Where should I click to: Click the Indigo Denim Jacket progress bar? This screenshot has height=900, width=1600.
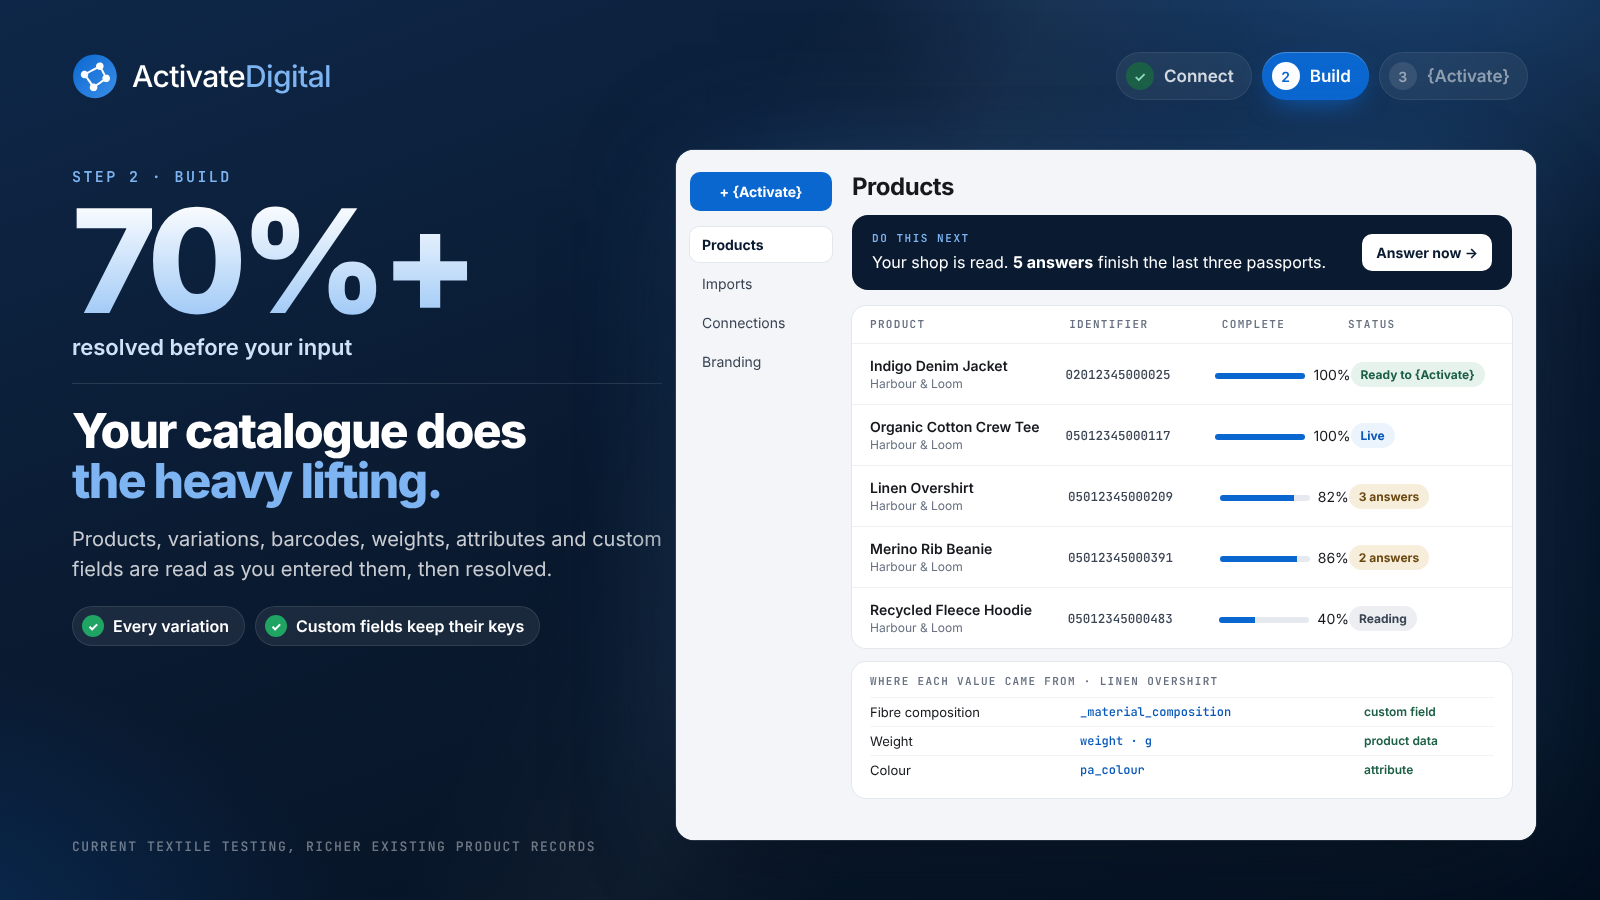click(1260, 375)
